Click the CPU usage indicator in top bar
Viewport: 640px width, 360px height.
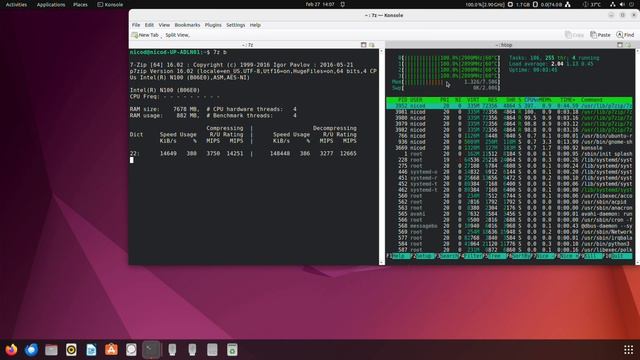point(489,4)
